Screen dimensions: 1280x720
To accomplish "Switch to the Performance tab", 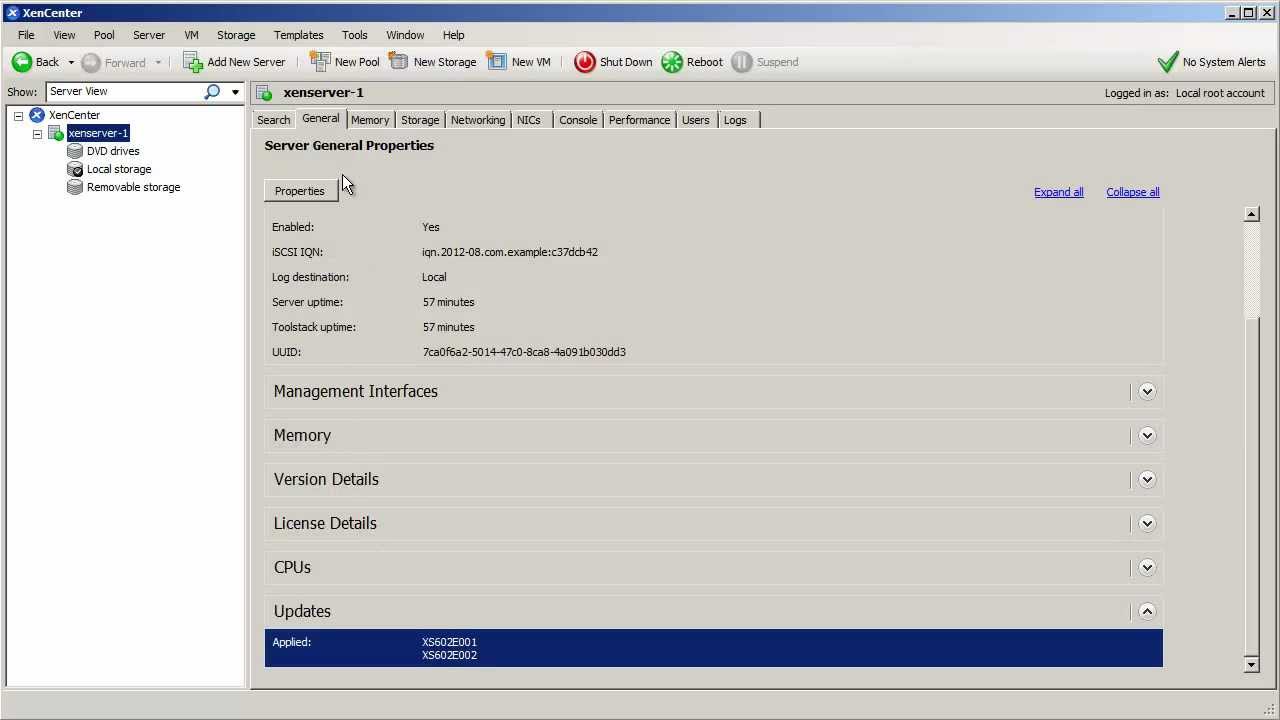I will click(x=639, y=120).
